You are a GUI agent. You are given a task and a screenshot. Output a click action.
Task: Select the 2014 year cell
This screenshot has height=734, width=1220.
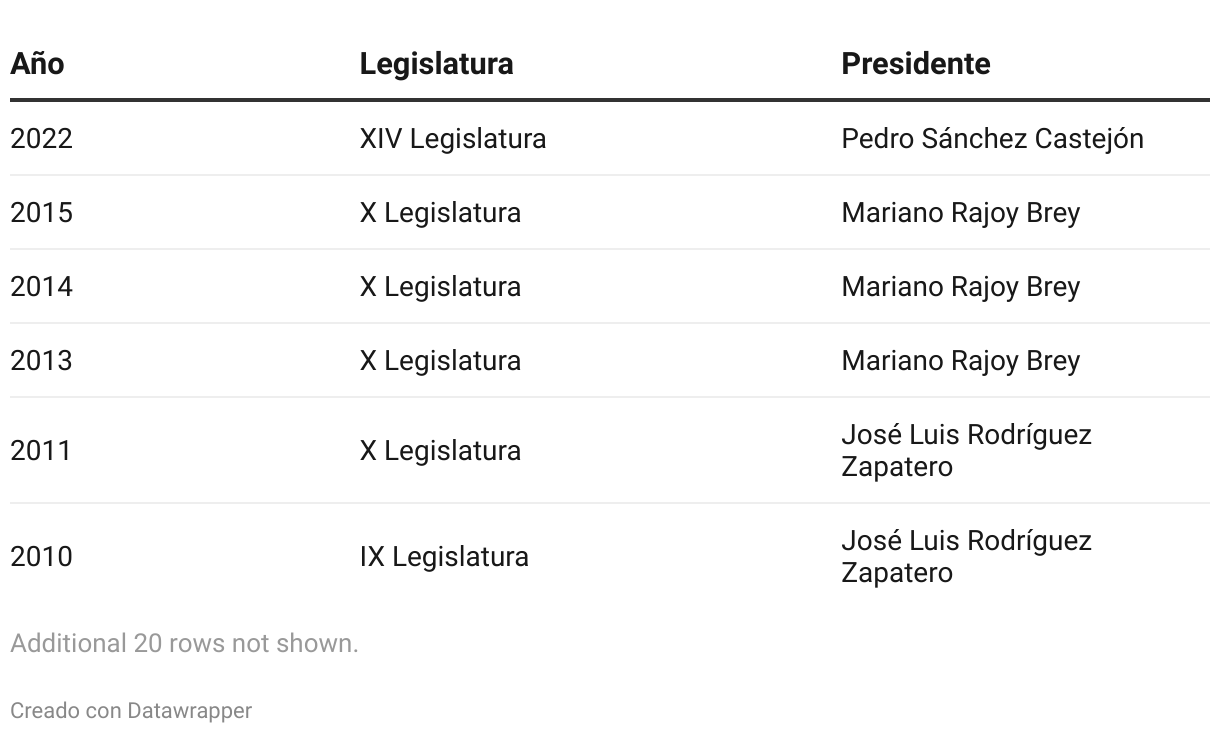point(42,286)
